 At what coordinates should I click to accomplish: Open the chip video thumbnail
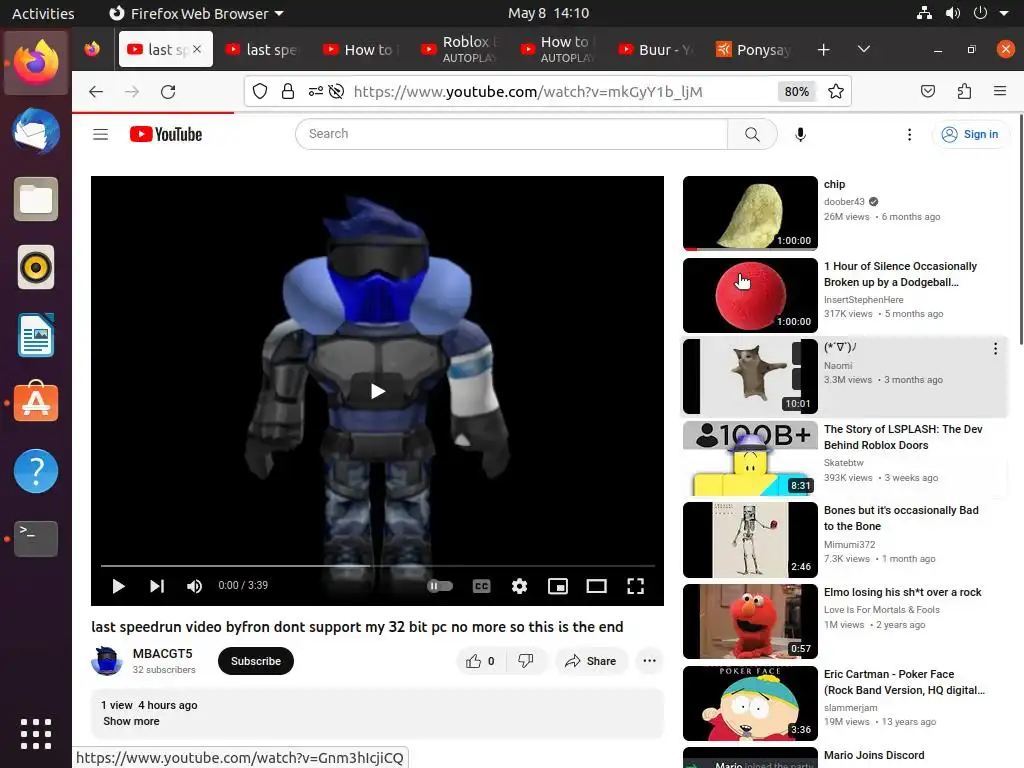(x=750, y=213)
